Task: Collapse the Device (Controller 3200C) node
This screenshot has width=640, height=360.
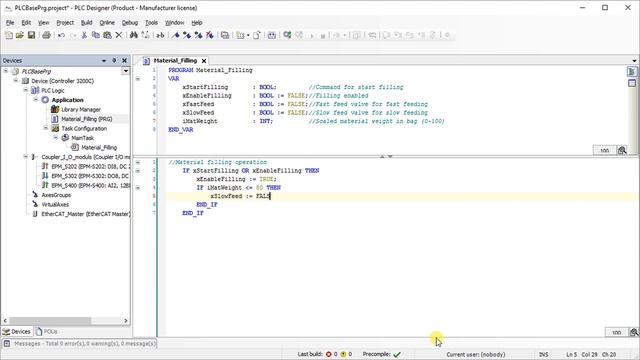Action: click(16, 80)
